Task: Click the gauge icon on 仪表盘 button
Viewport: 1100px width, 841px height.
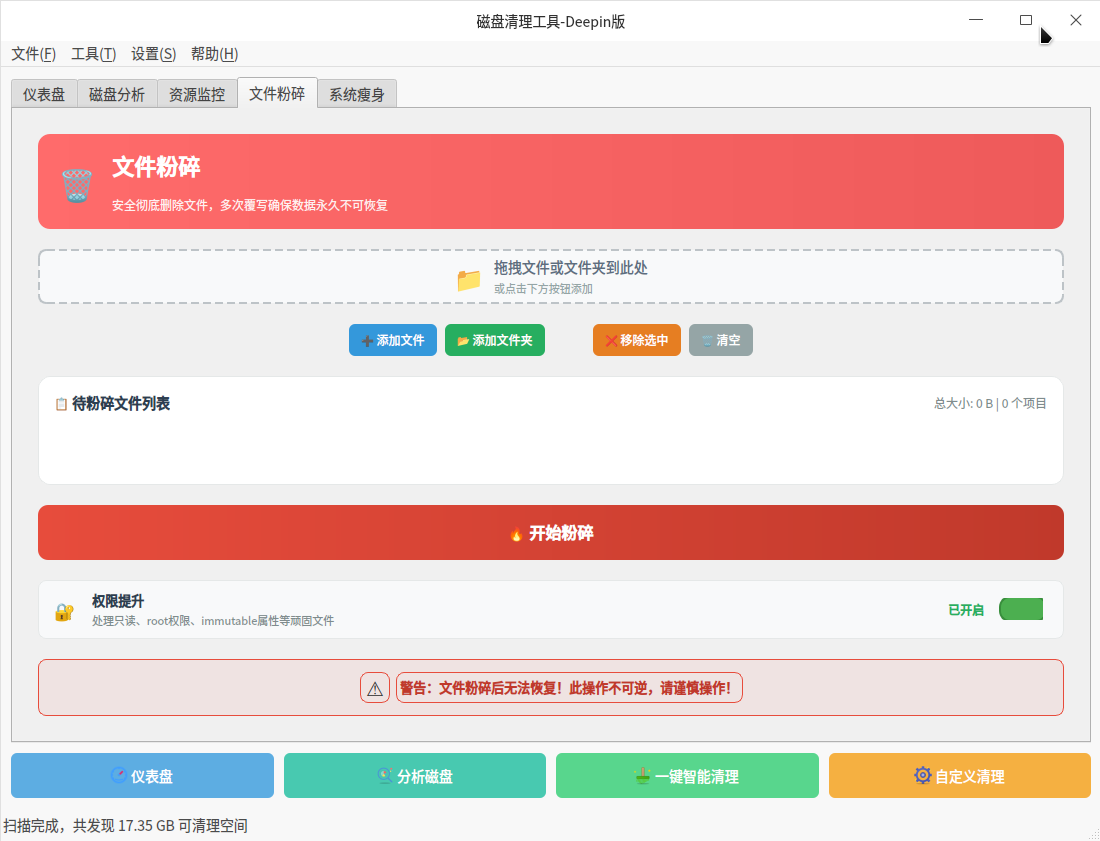Action: click(x=119, y=775)
